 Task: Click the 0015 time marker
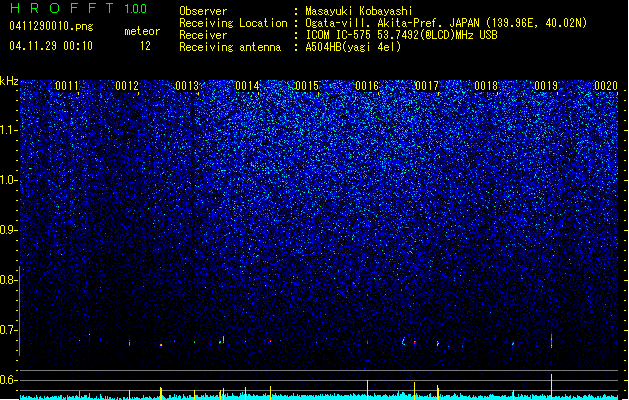tap(307, 86)
